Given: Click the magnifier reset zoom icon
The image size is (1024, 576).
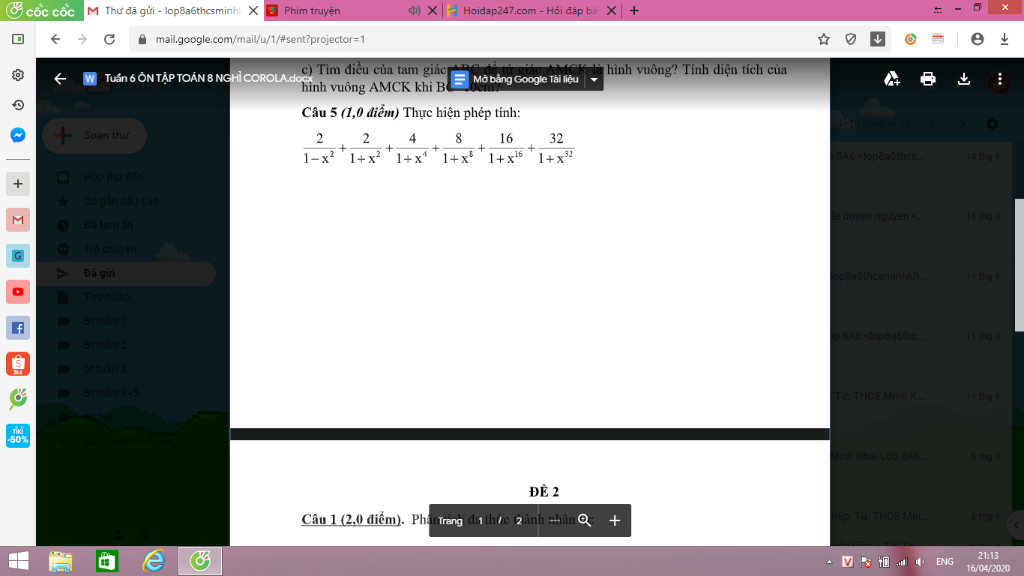Looking at the screenshot, I should point(584,520).
